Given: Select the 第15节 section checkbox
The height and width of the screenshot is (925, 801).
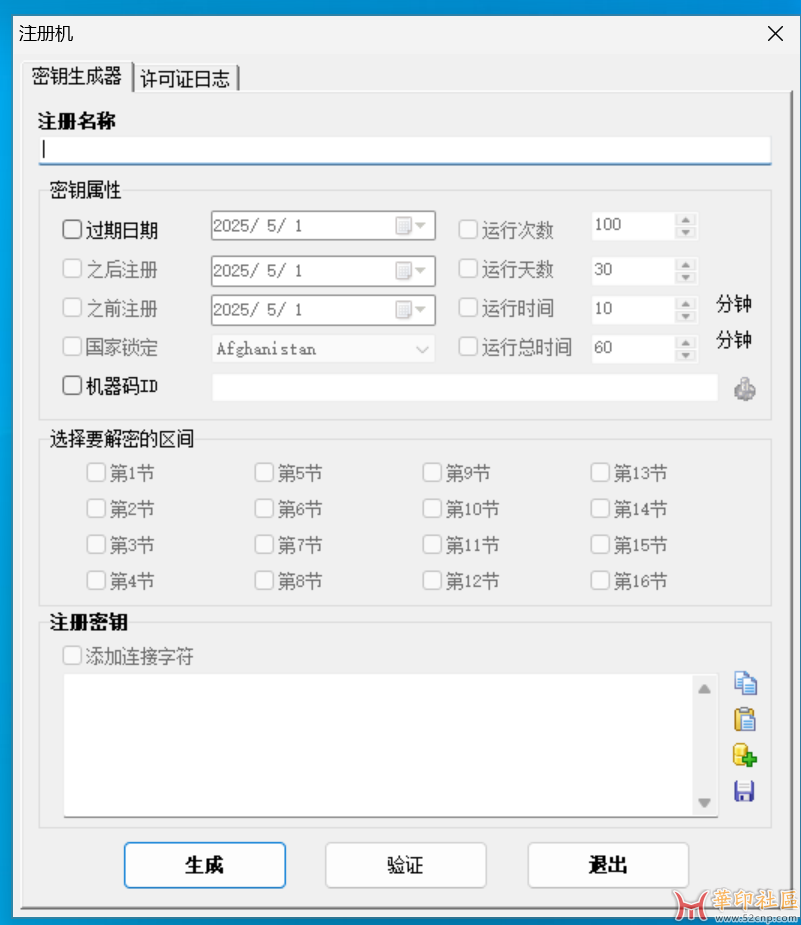Looking at the screenshot, I should (600, 544).
